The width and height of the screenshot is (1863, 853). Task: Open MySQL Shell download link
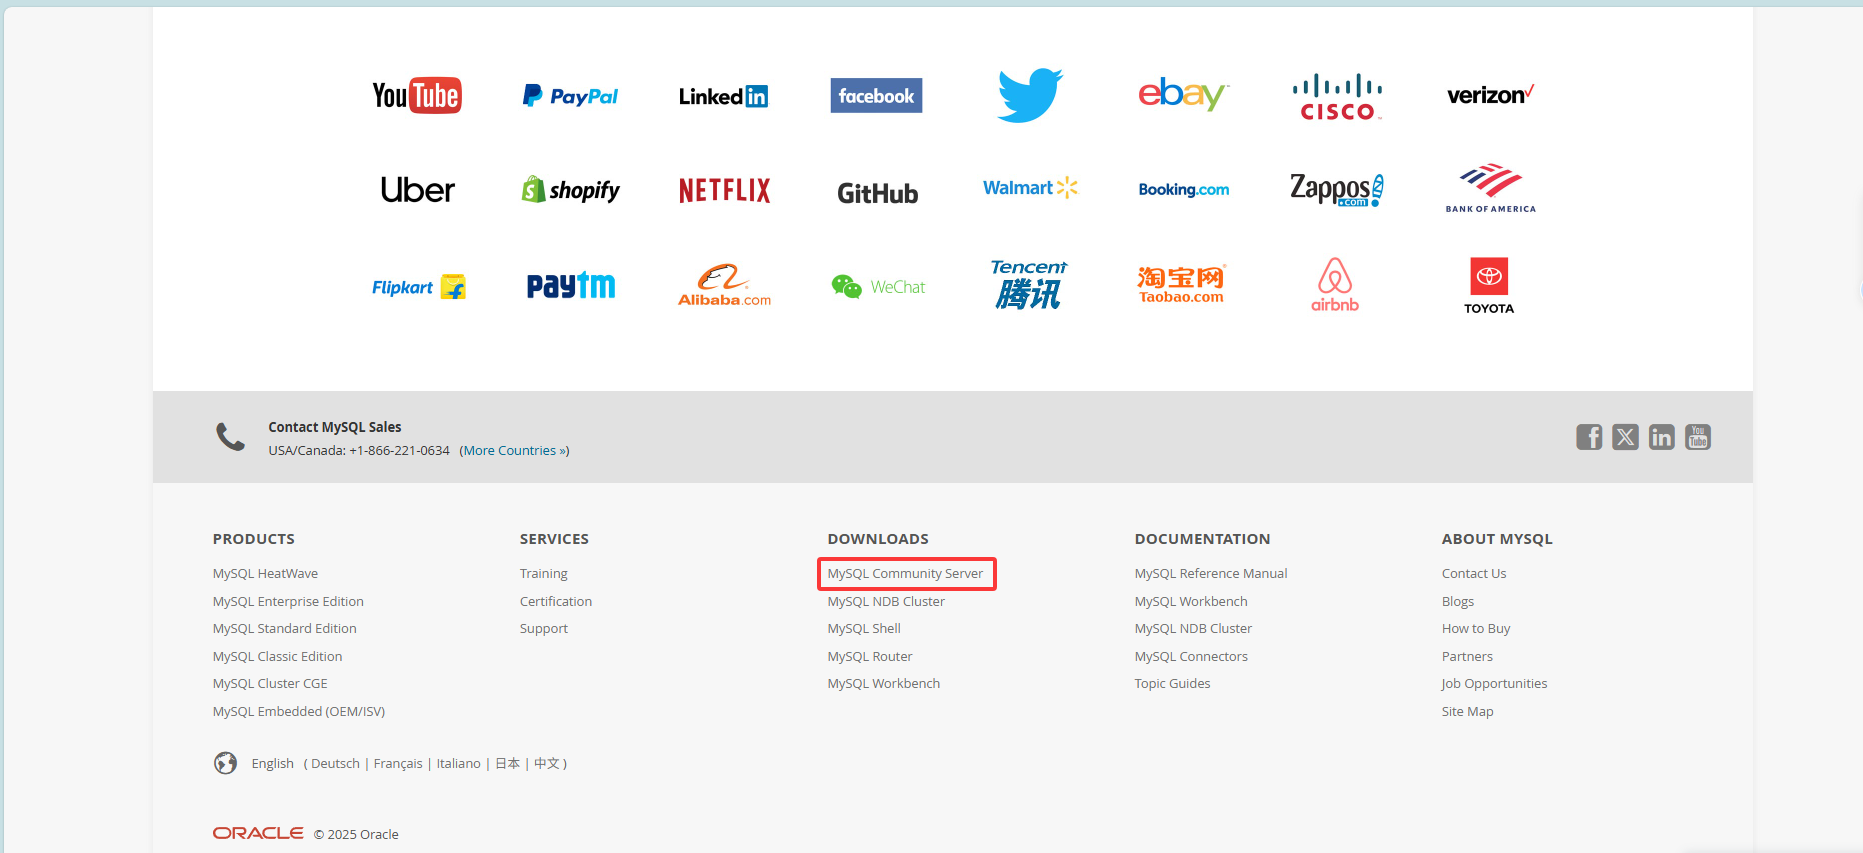click(864, 629)
